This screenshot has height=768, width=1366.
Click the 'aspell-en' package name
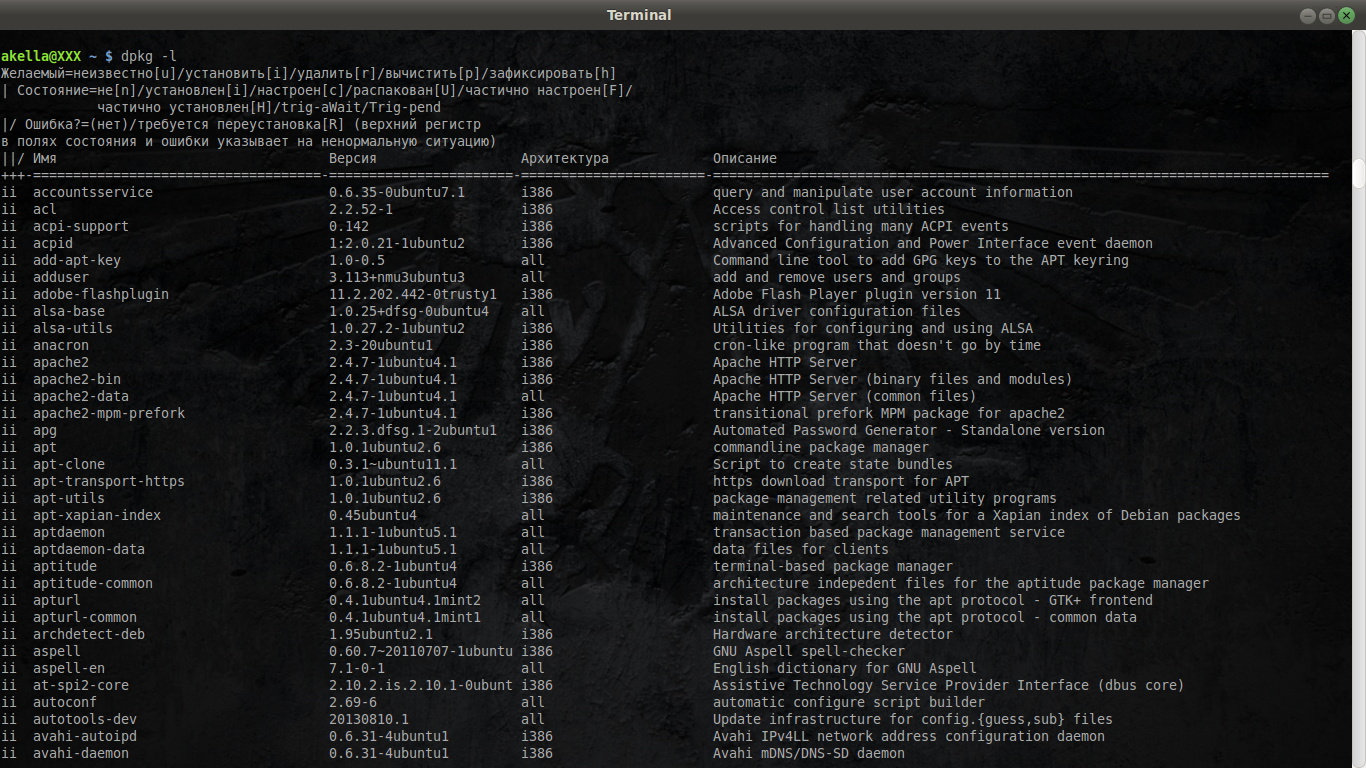click(69, 668)
